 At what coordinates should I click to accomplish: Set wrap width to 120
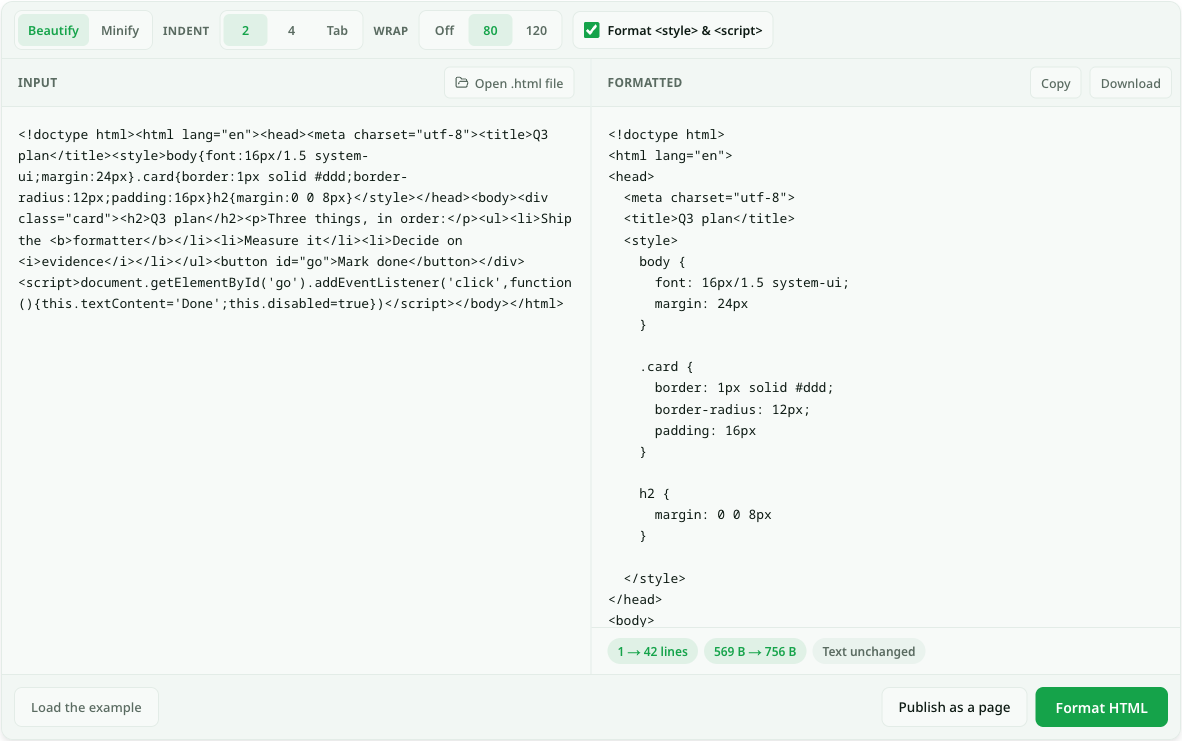pos(536,30)
